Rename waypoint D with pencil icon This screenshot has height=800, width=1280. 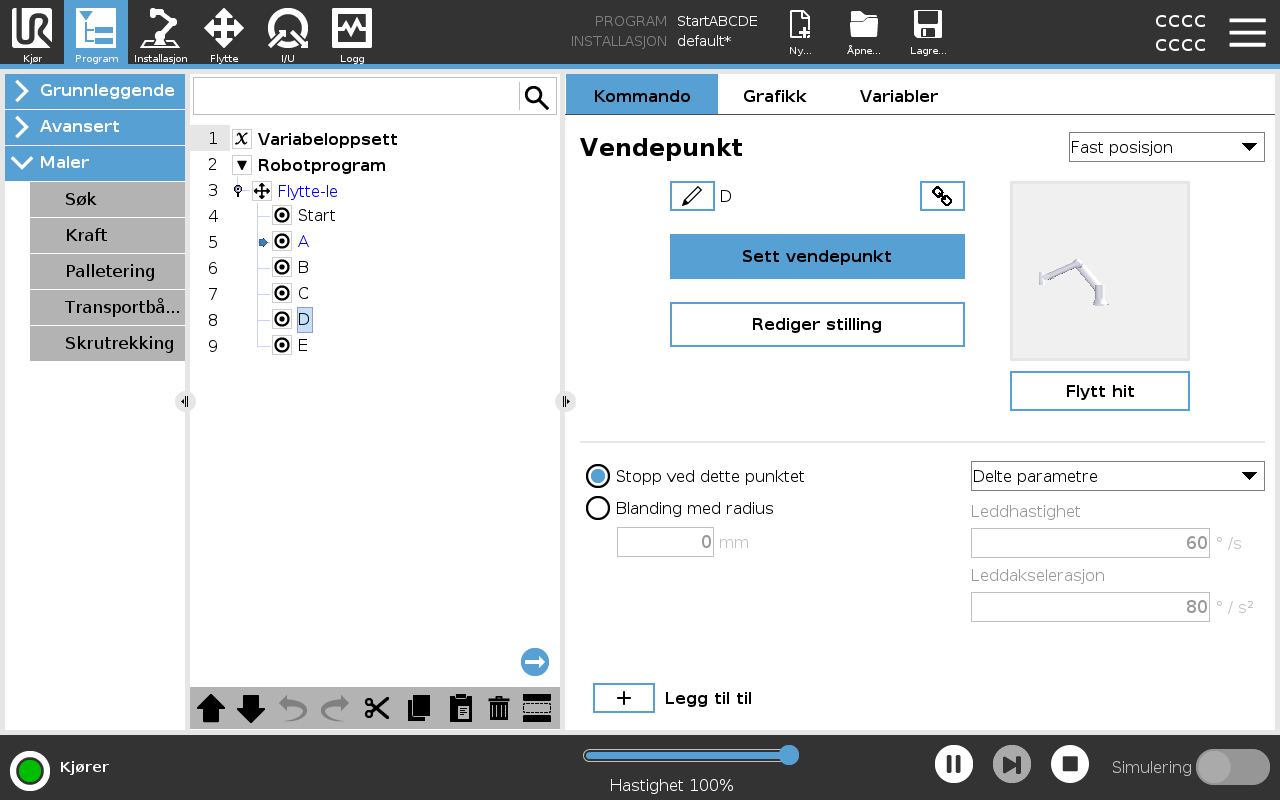pyautogui.click(x=692, y=196)
